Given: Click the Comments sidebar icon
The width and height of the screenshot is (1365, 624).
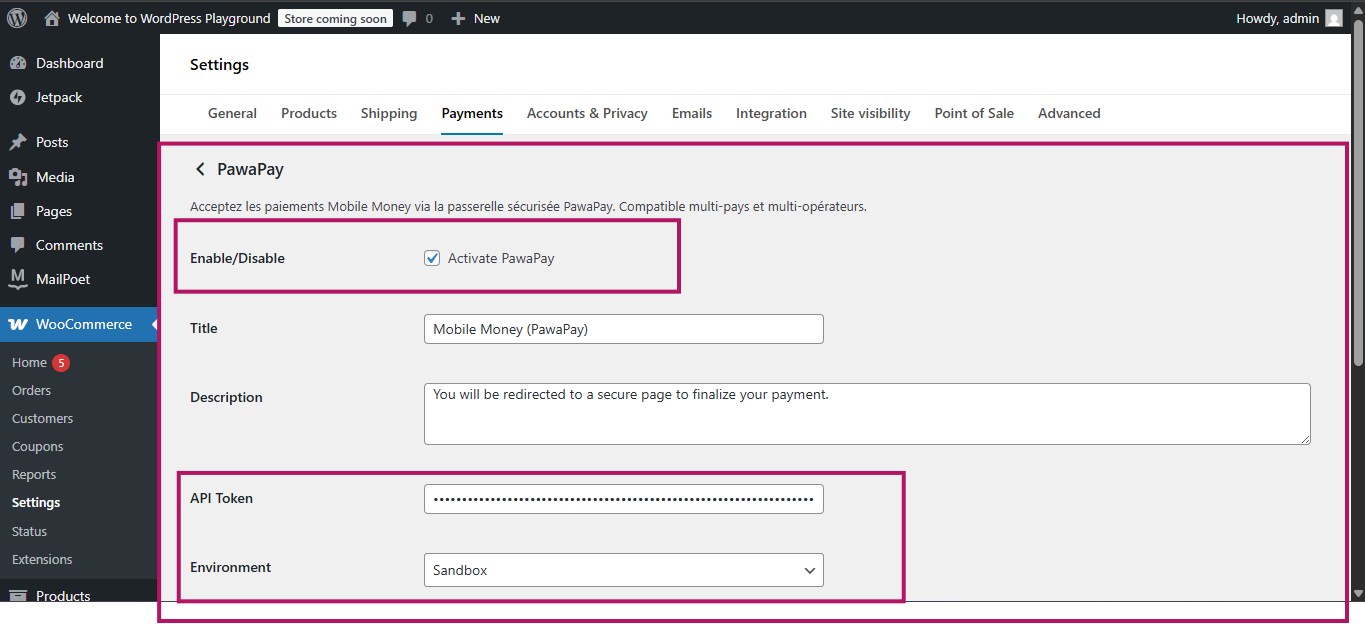Looking at the screenshot, I should tap(18, 245).
